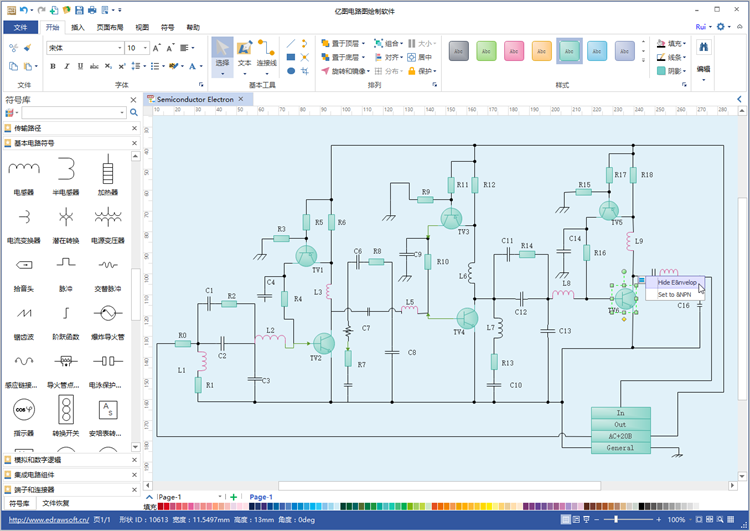Close the 传输路径 library section

point(134,128)
